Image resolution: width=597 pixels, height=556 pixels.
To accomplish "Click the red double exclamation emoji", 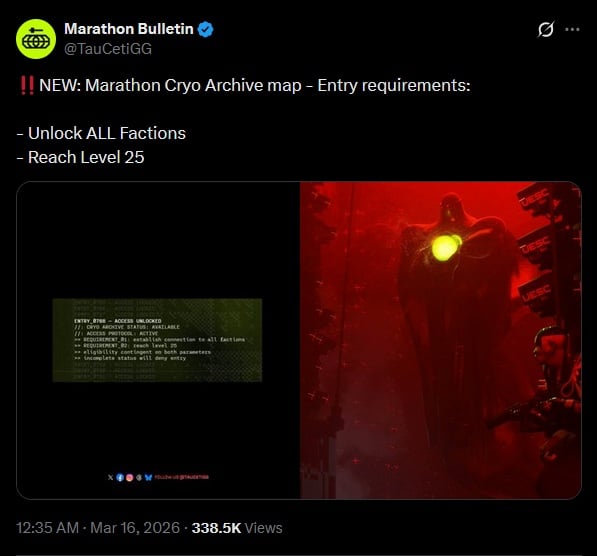I will coord(27,85).
